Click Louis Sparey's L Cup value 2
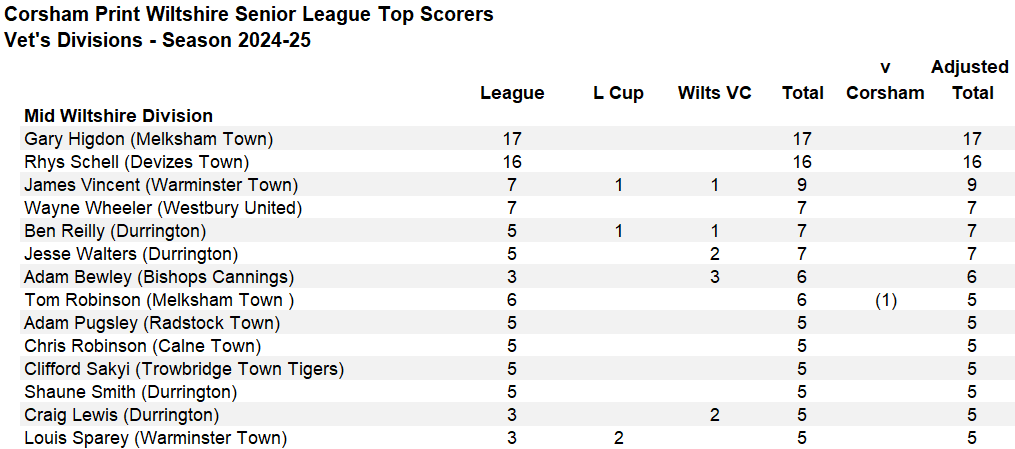This screenshot has width=1015, height=449. 618,439
